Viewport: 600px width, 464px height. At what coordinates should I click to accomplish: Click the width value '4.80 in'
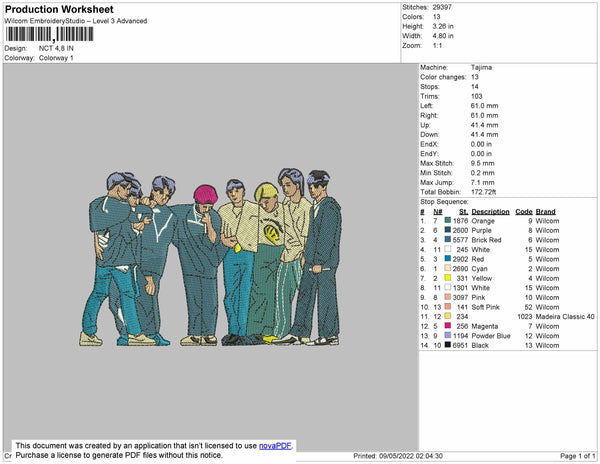click(x=443, y=36)
